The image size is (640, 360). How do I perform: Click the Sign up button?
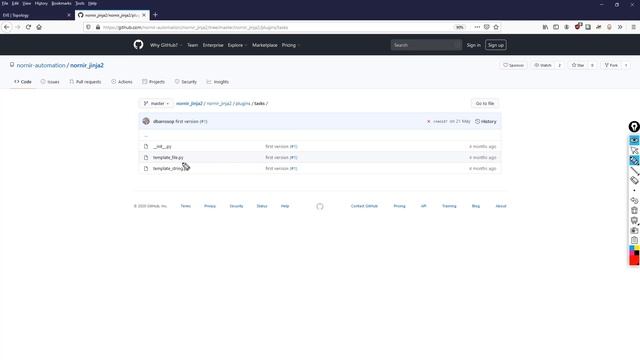(496, 45)
